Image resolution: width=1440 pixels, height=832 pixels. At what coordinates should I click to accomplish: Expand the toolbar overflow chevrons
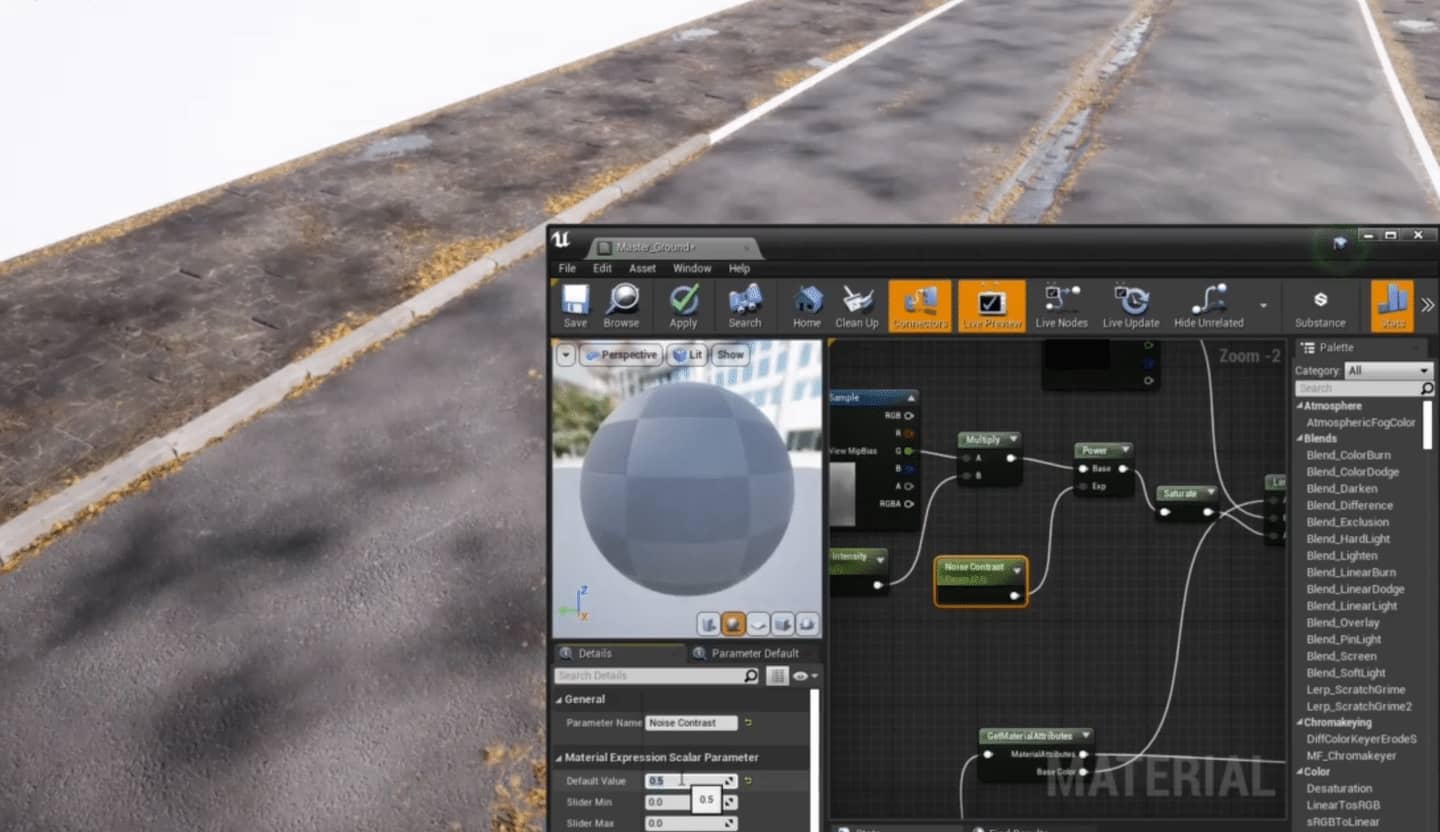click(1427, 305)
